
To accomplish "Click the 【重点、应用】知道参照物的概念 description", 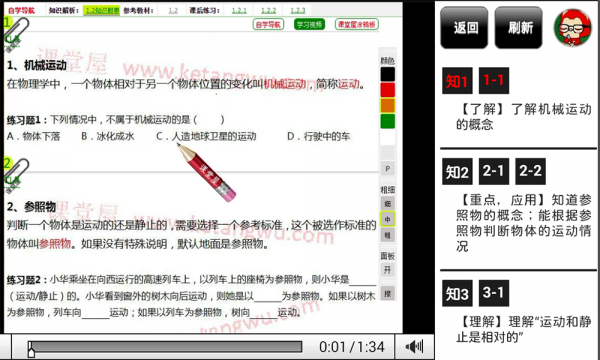I will 524,223.
